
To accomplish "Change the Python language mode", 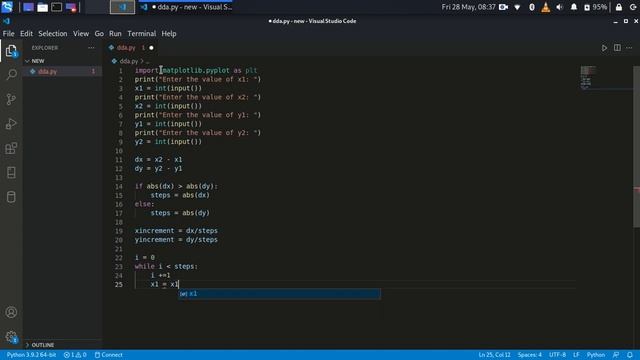I will tap(596, 355).
